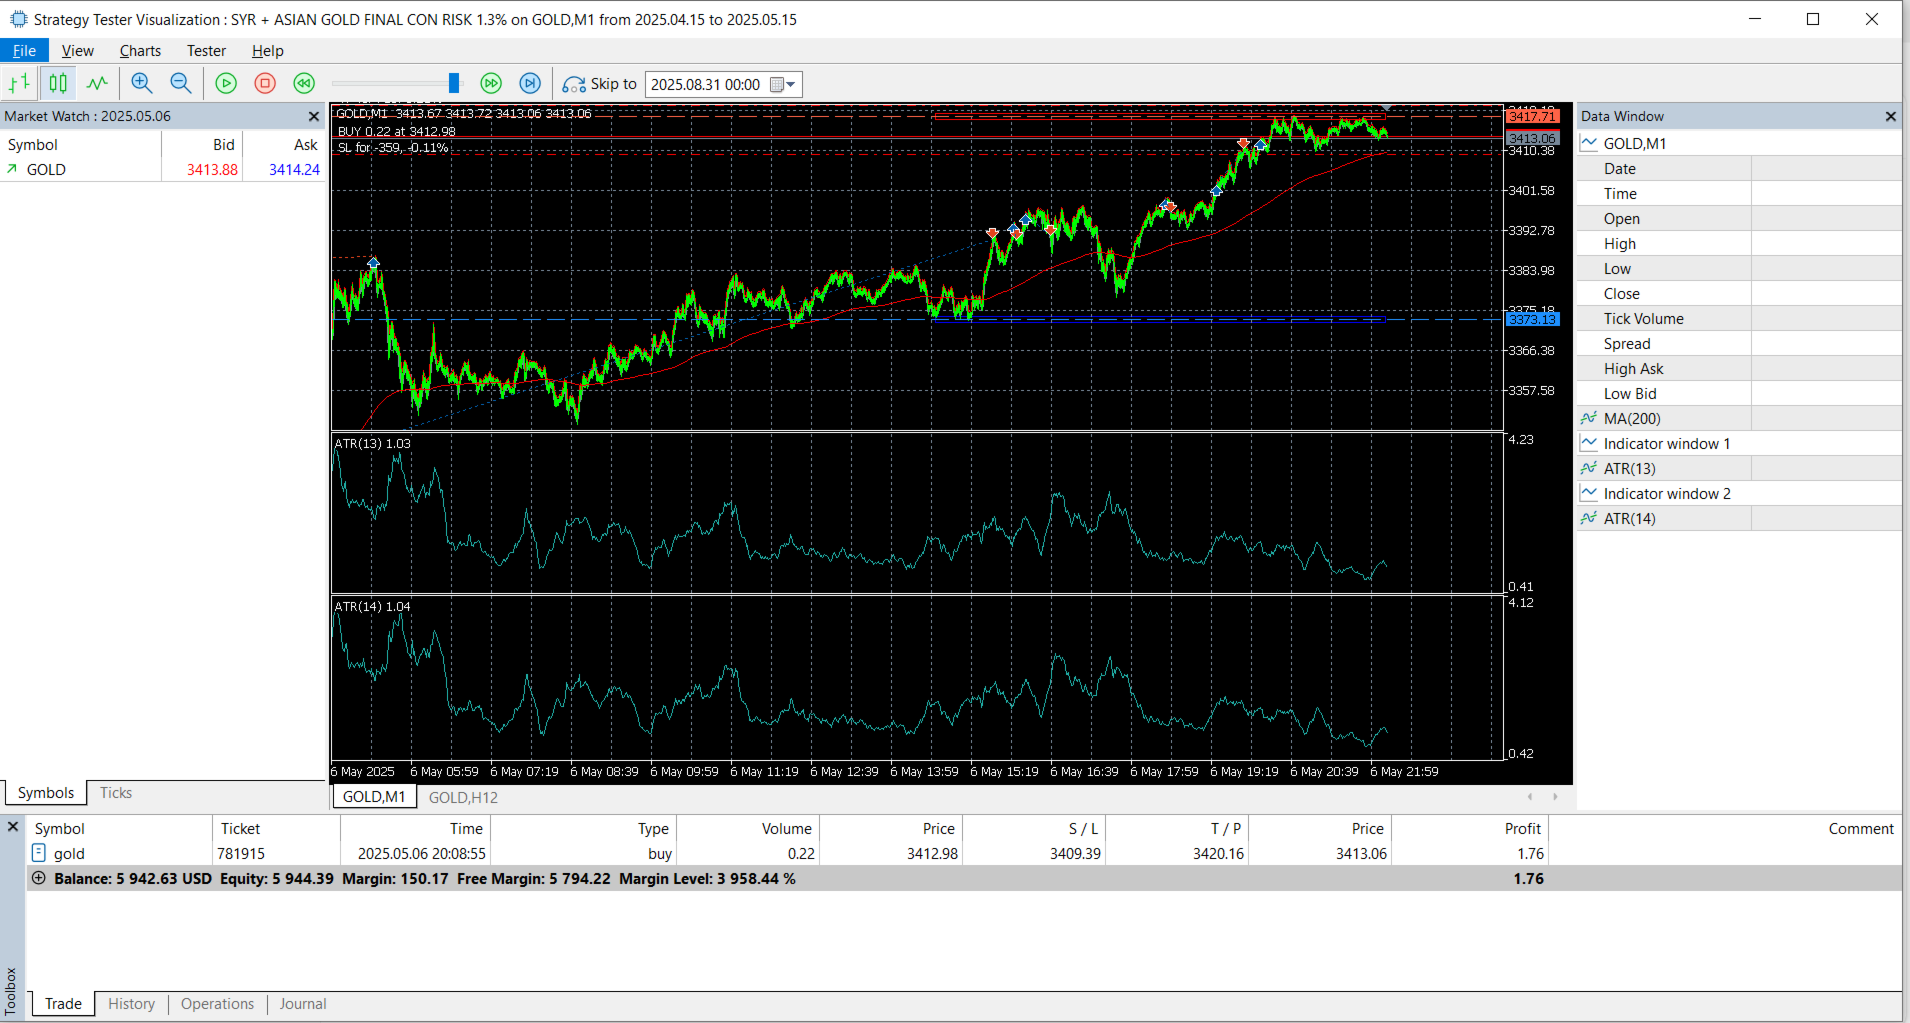Viewport: 1910px width, 1023px height.
Task: Select the GOLD row in Market Watch
Action: (x=163, y=170)
